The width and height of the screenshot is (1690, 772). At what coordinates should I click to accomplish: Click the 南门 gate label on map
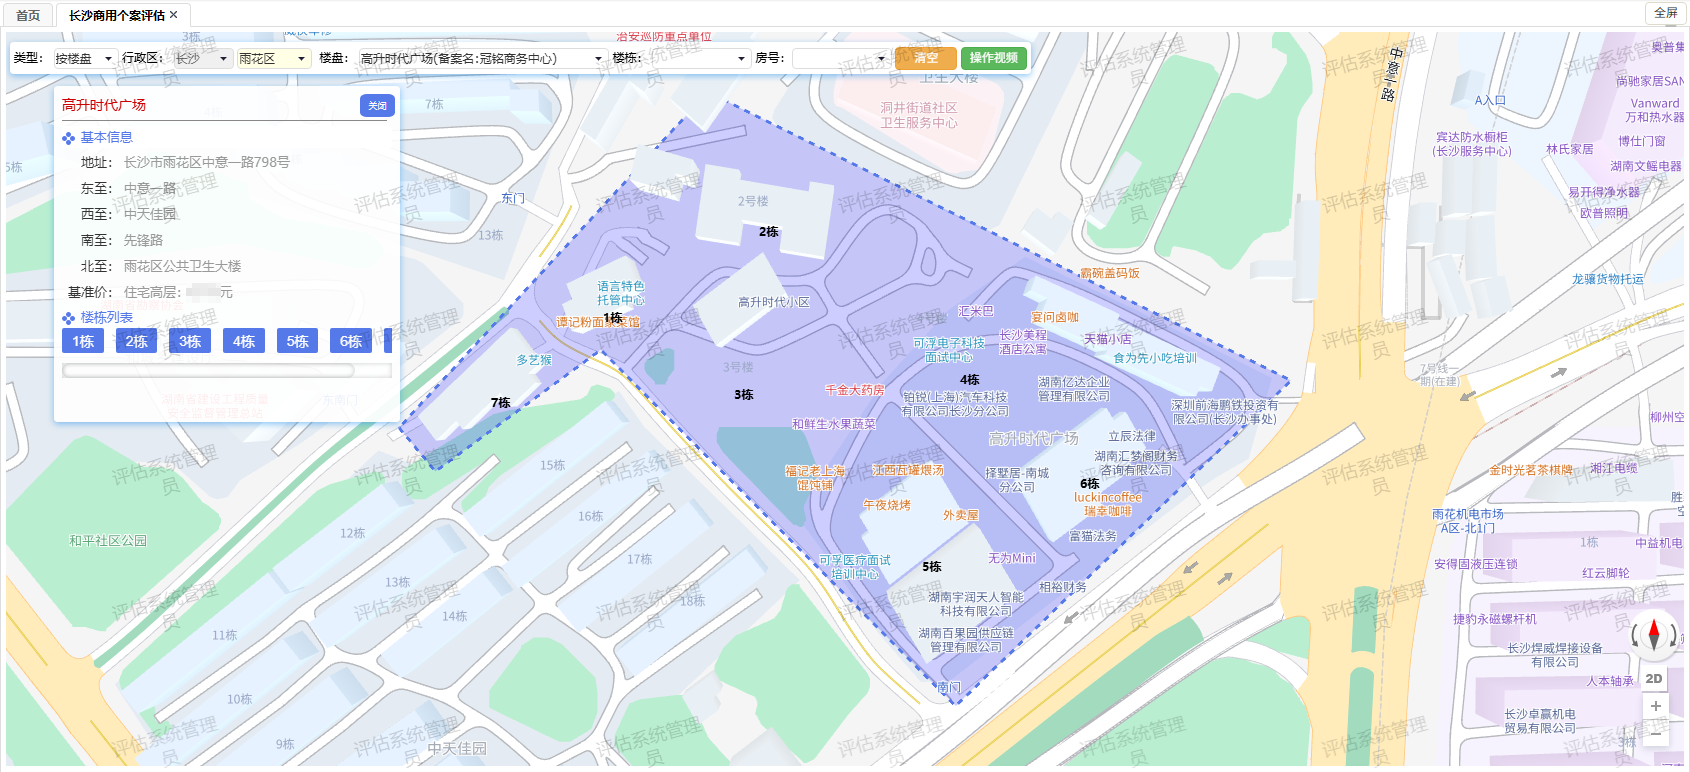[x=949, y=687]
